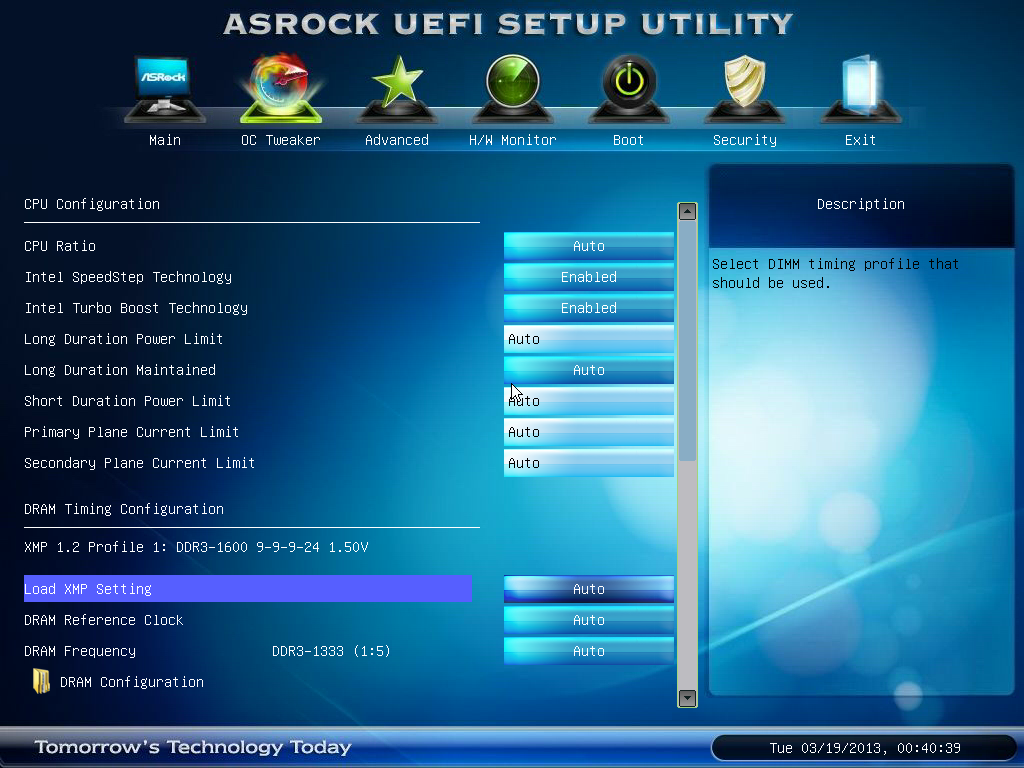Select the Boot power-button icon
This screenshot has height=768, width=1024.
point(629,88)
